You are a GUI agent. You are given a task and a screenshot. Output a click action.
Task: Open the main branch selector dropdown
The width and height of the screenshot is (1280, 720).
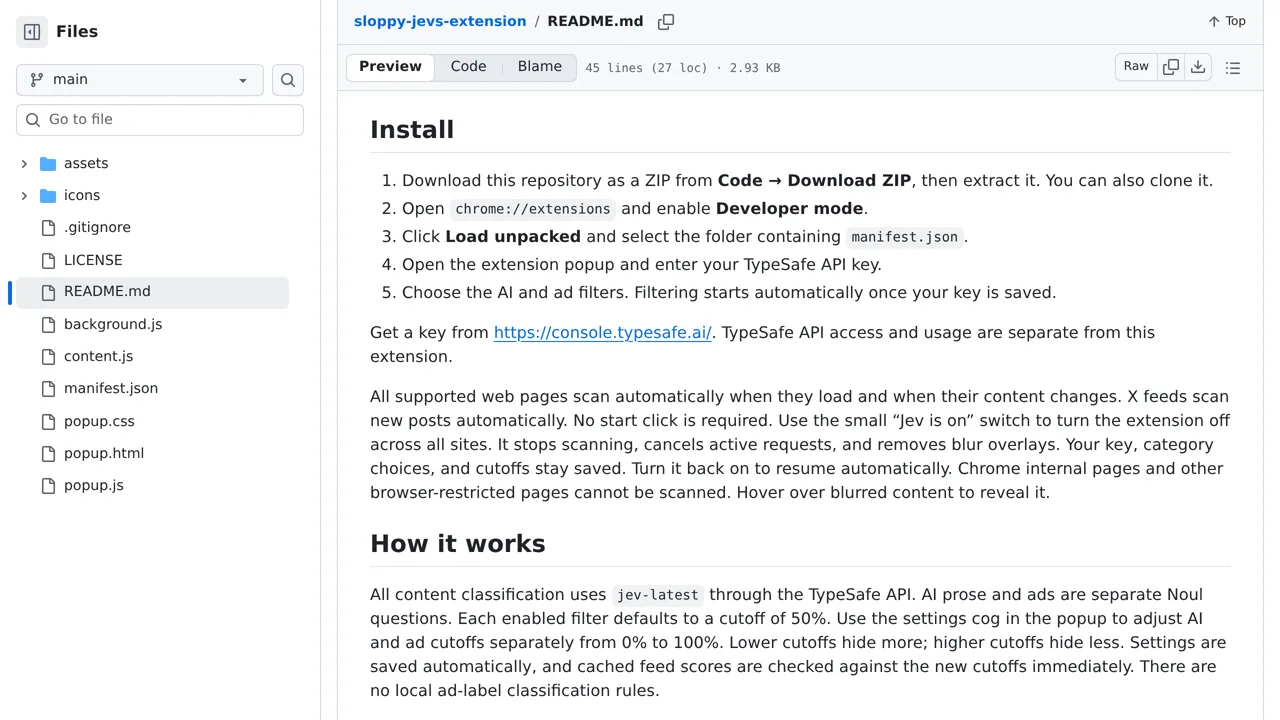point(140,80)
